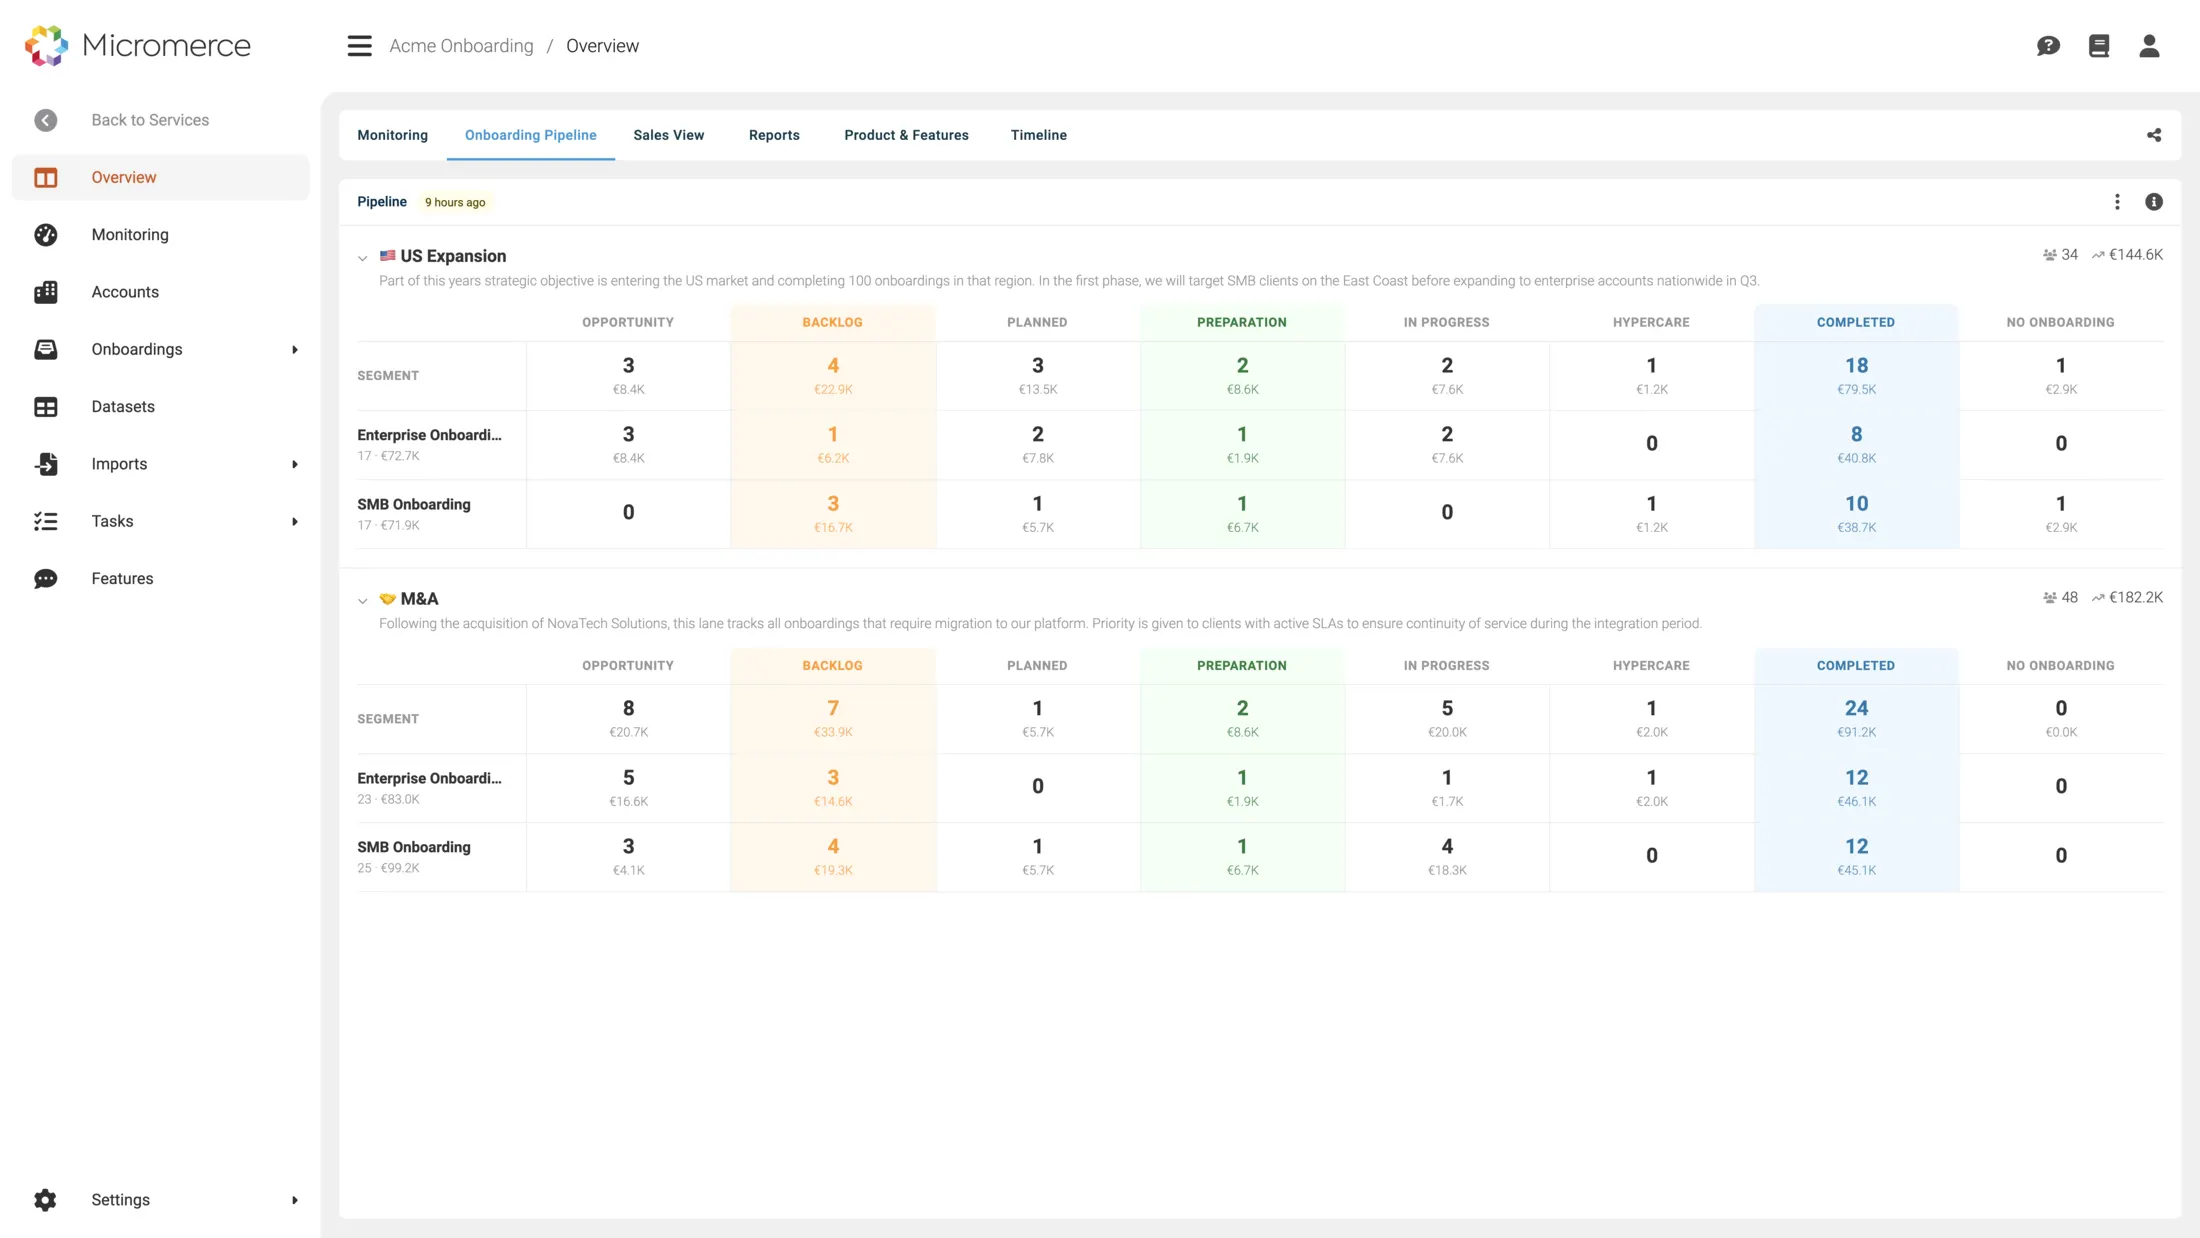
Task: Click the '9 hours ago' badge
Action: 455,202
